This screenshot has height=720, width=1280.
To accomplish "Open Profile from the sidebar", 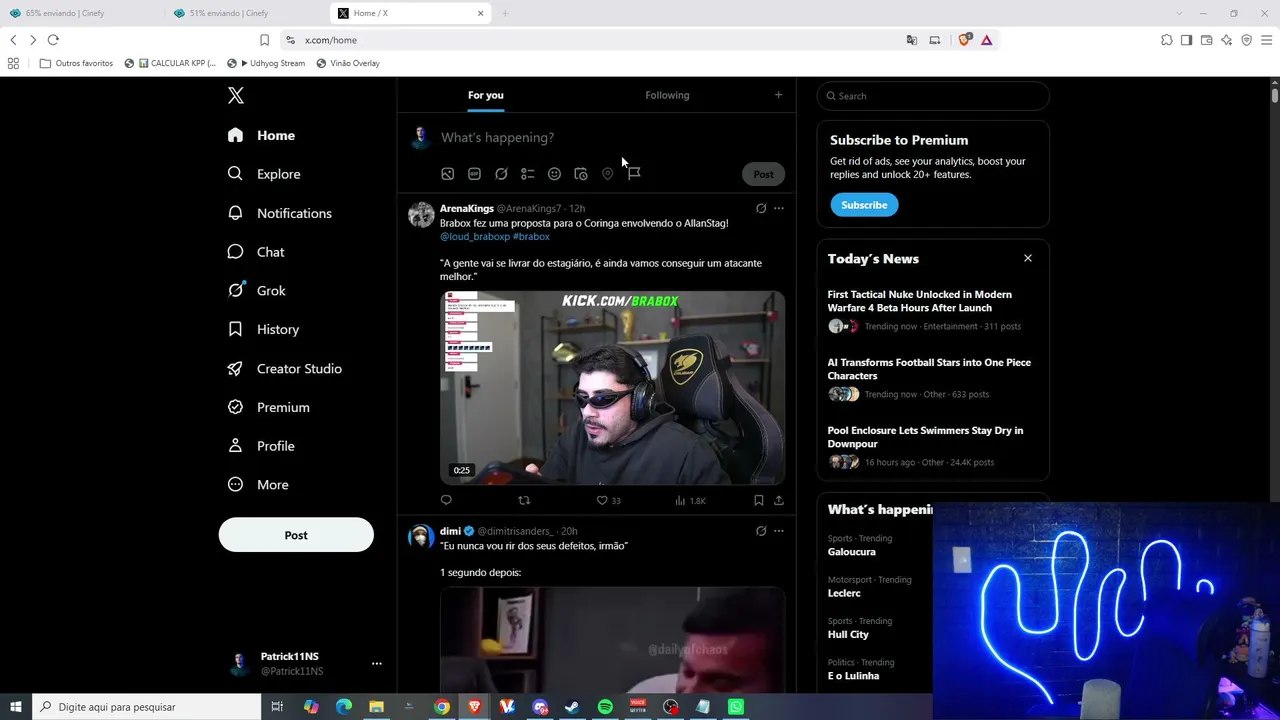I will tap(261, 446).
